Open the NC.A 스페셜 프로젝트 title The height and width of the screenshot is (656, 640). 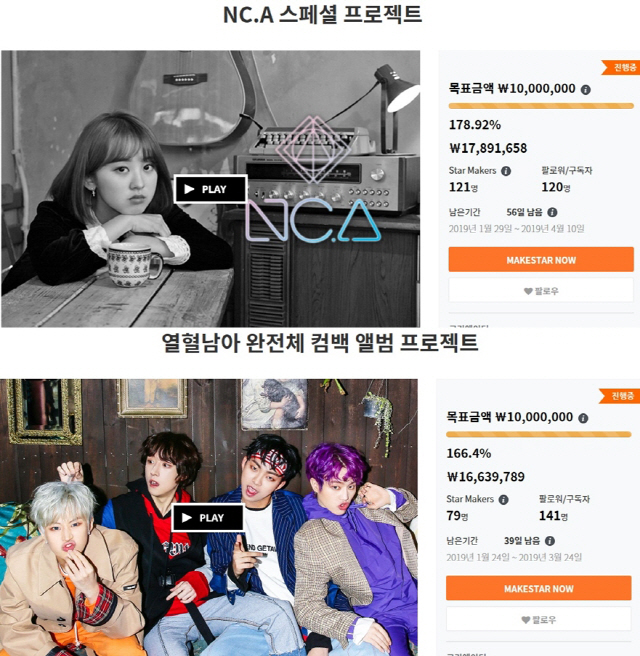[322, 14]
